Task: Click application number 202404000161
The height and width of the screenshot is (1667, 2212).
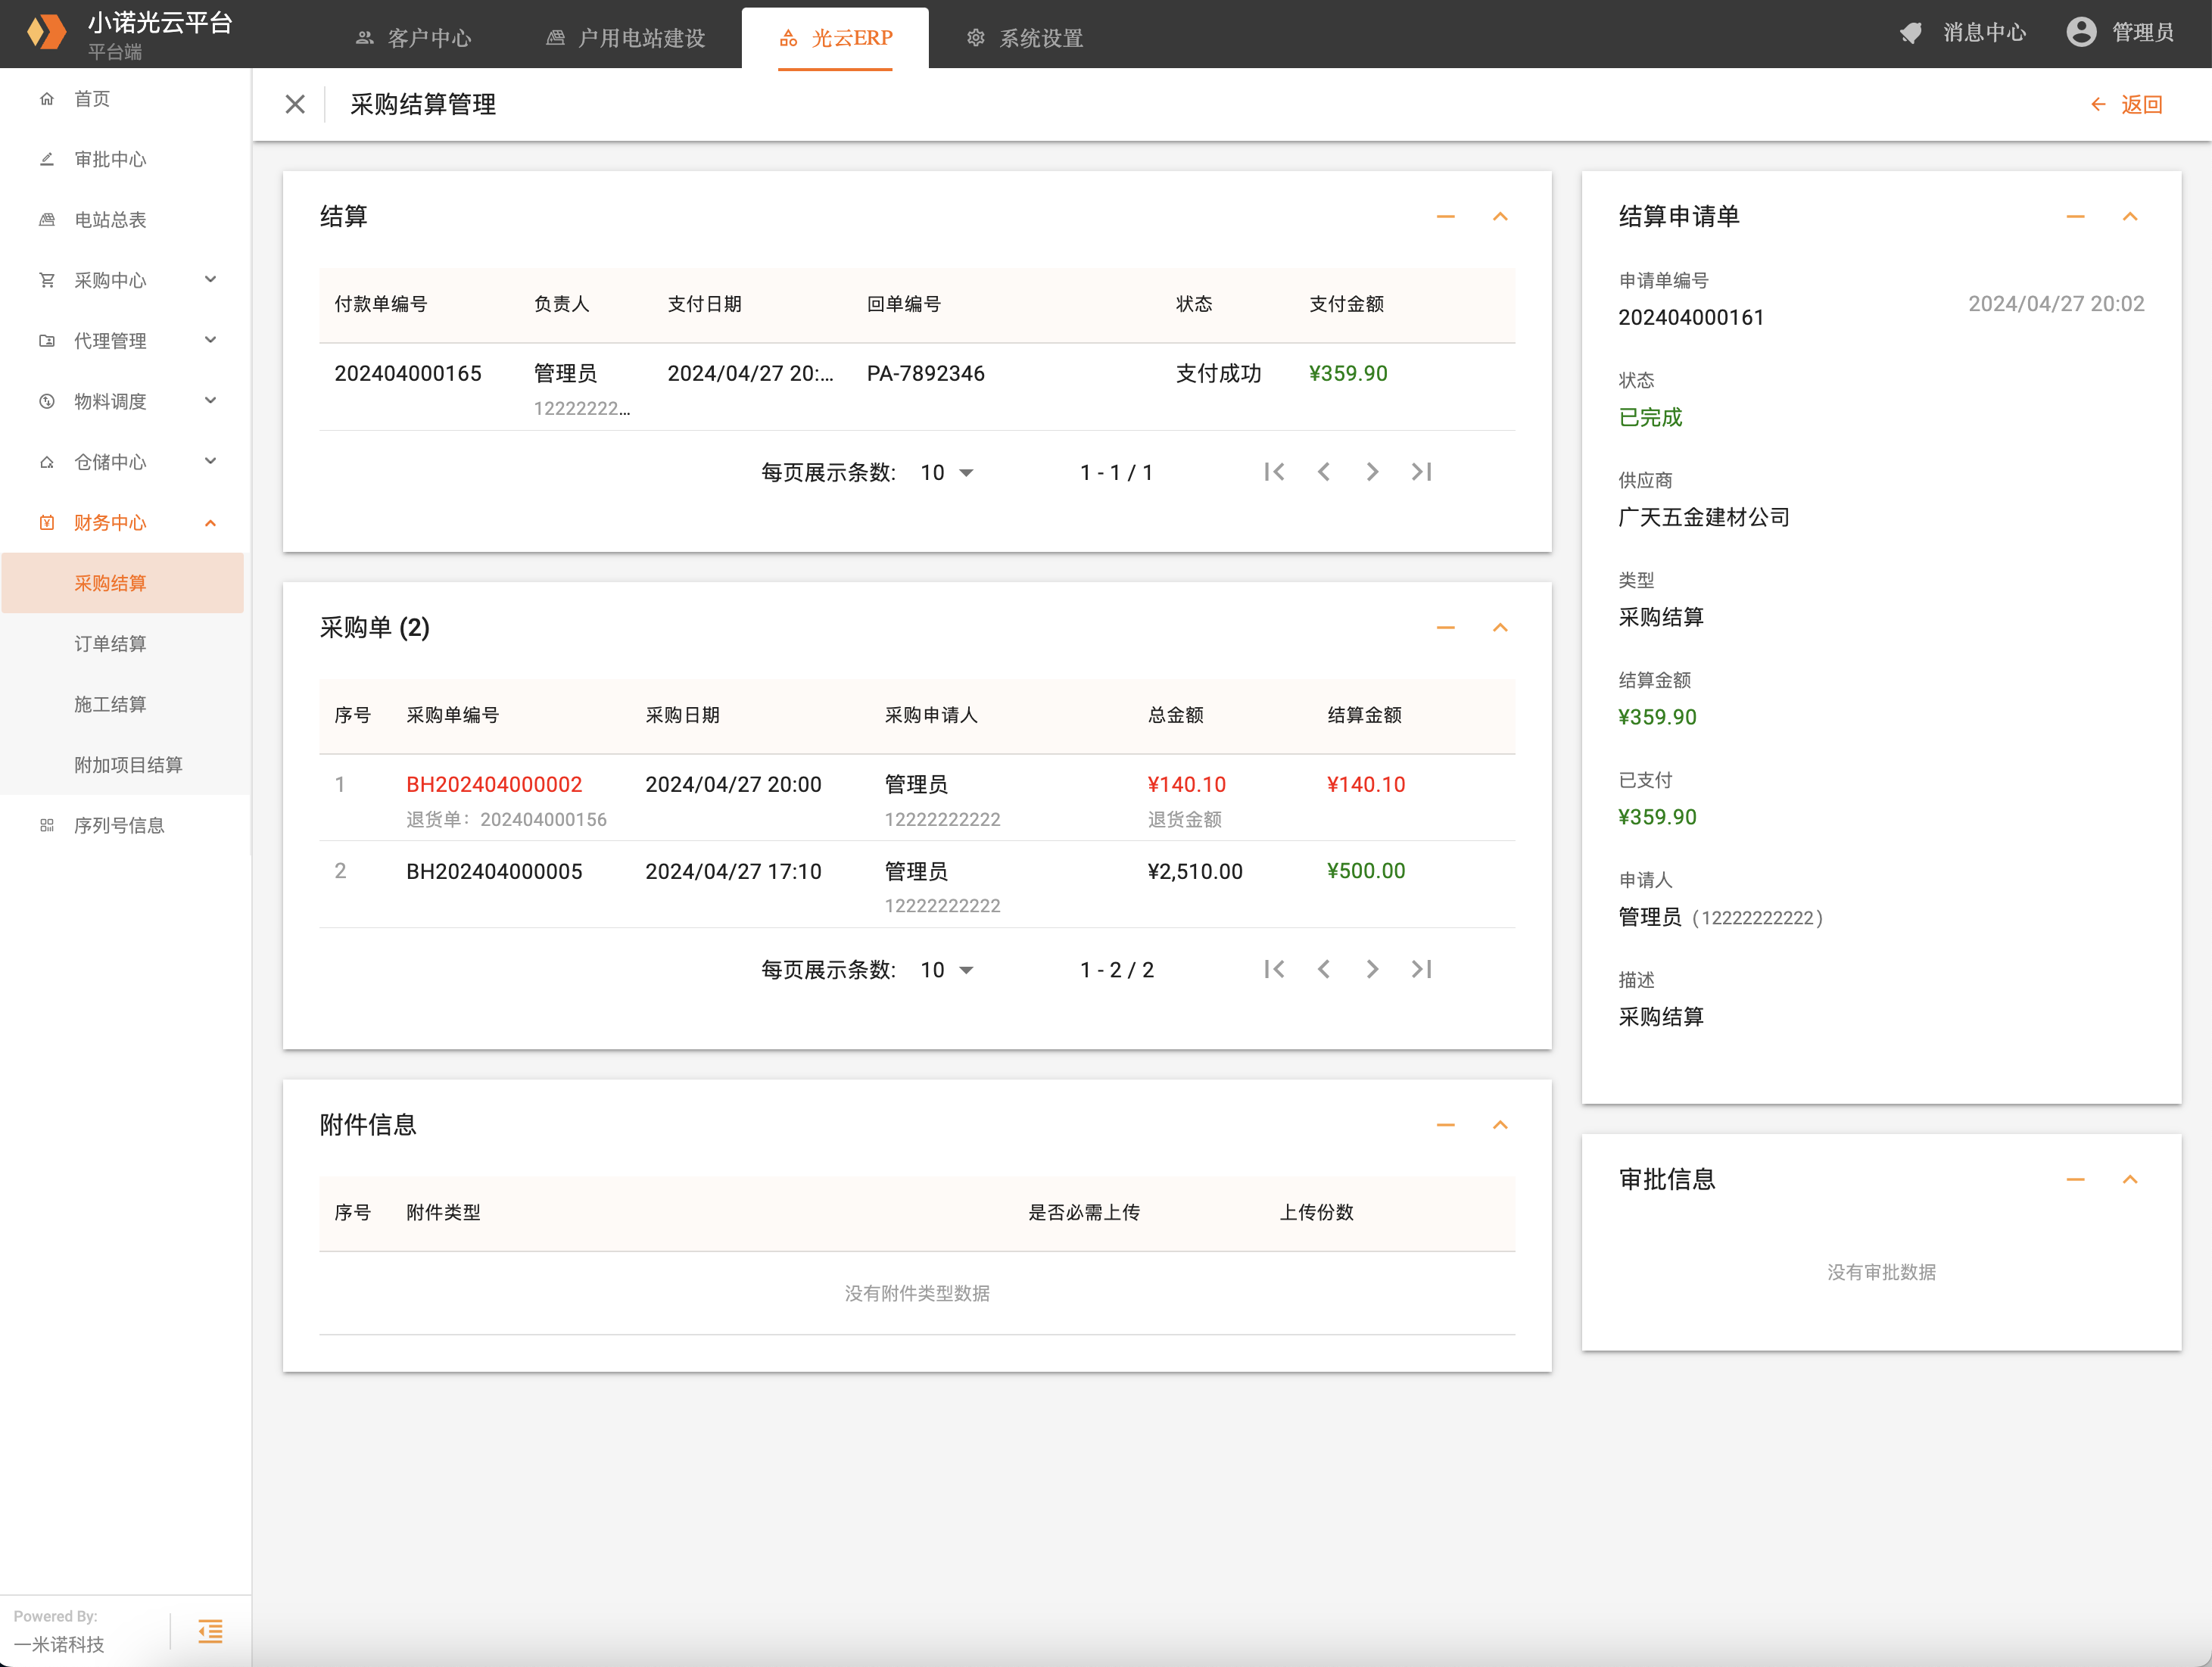Action: tap(1691, 318)
